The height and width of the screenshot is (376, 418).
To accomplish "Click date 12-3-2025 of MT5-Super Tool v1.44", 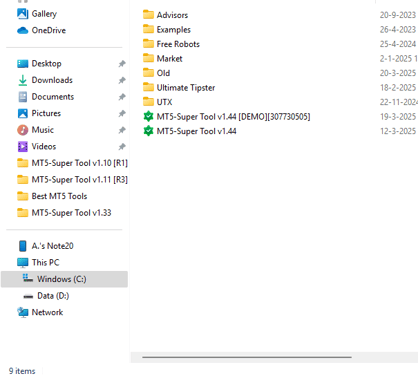I will 398,131.
